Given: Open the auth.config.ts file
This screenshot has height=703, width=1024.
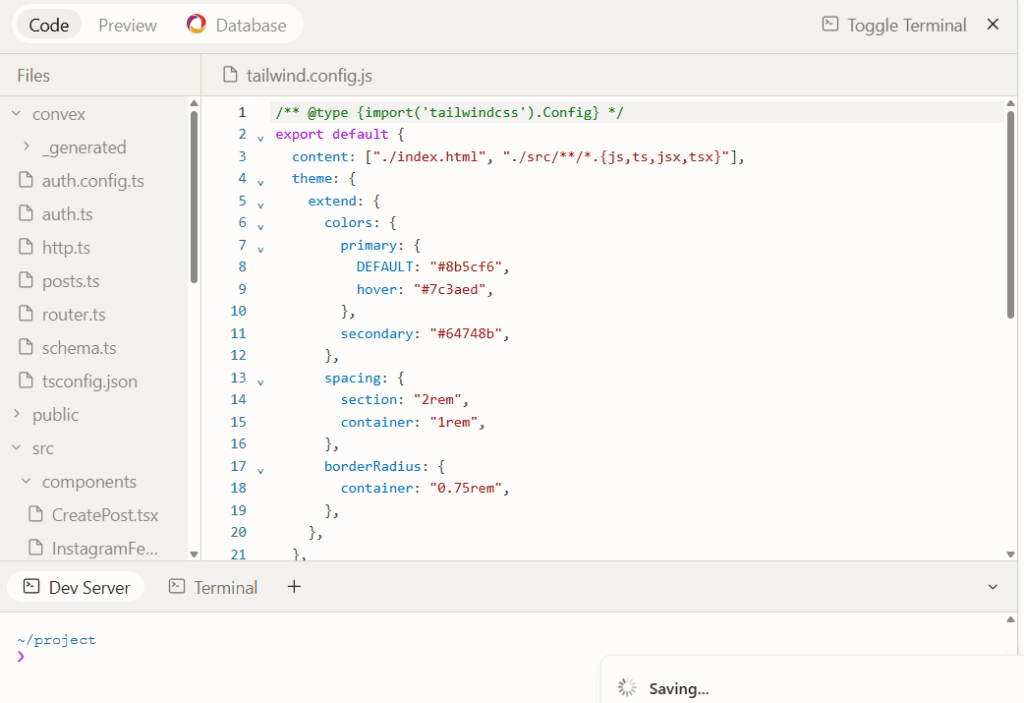Looking at the screenshot, I should point(92,181).
